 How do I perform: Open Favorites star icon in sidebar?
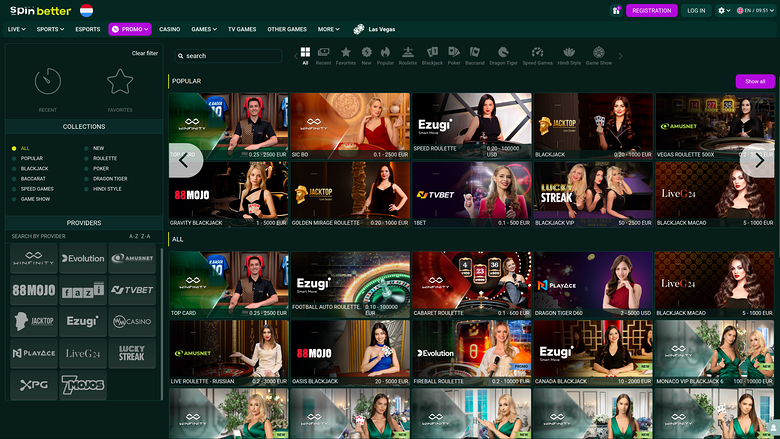(x=120, y=81)
